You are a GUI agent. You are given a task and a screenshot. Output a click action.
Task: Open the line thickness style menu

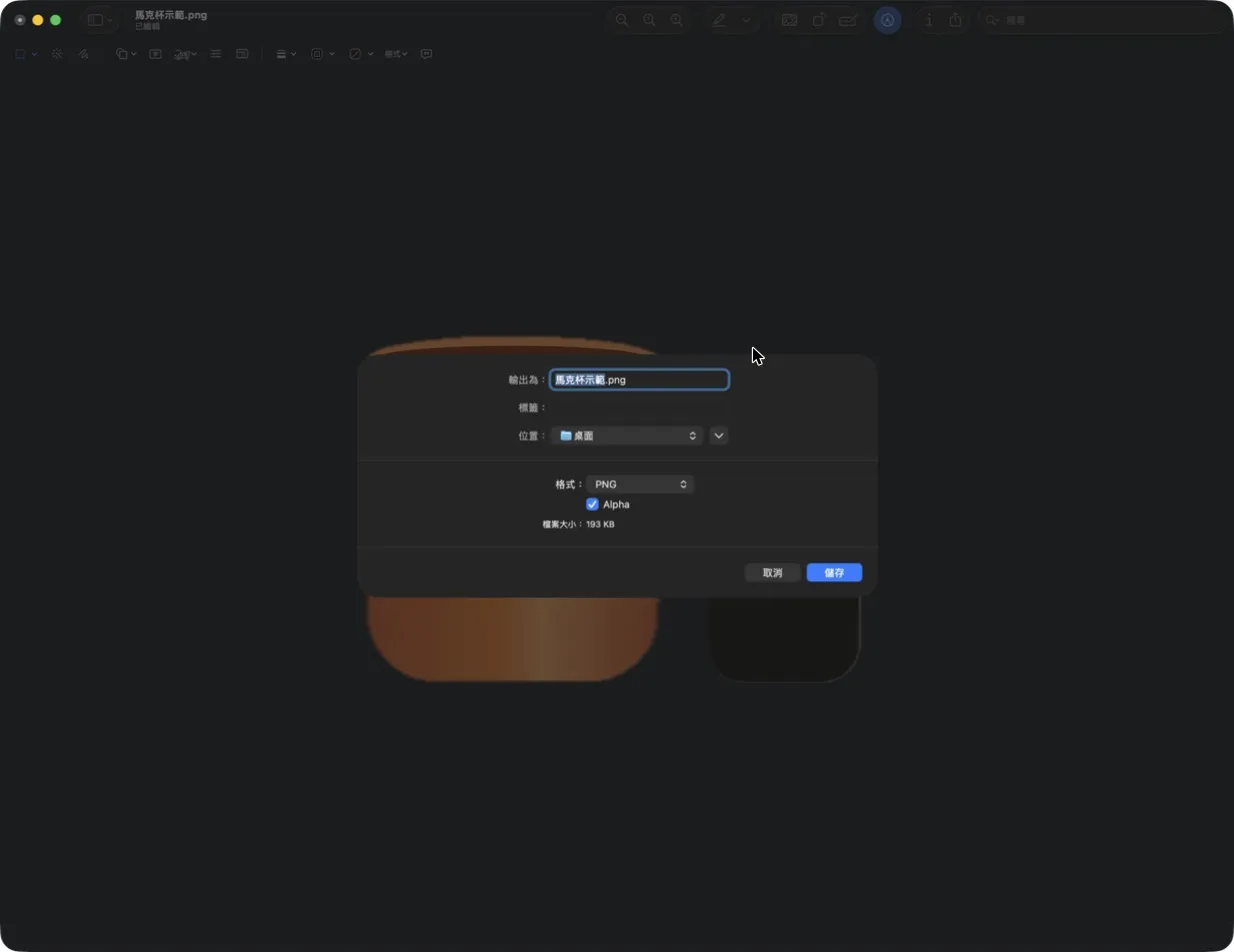(x=286, y=54)
